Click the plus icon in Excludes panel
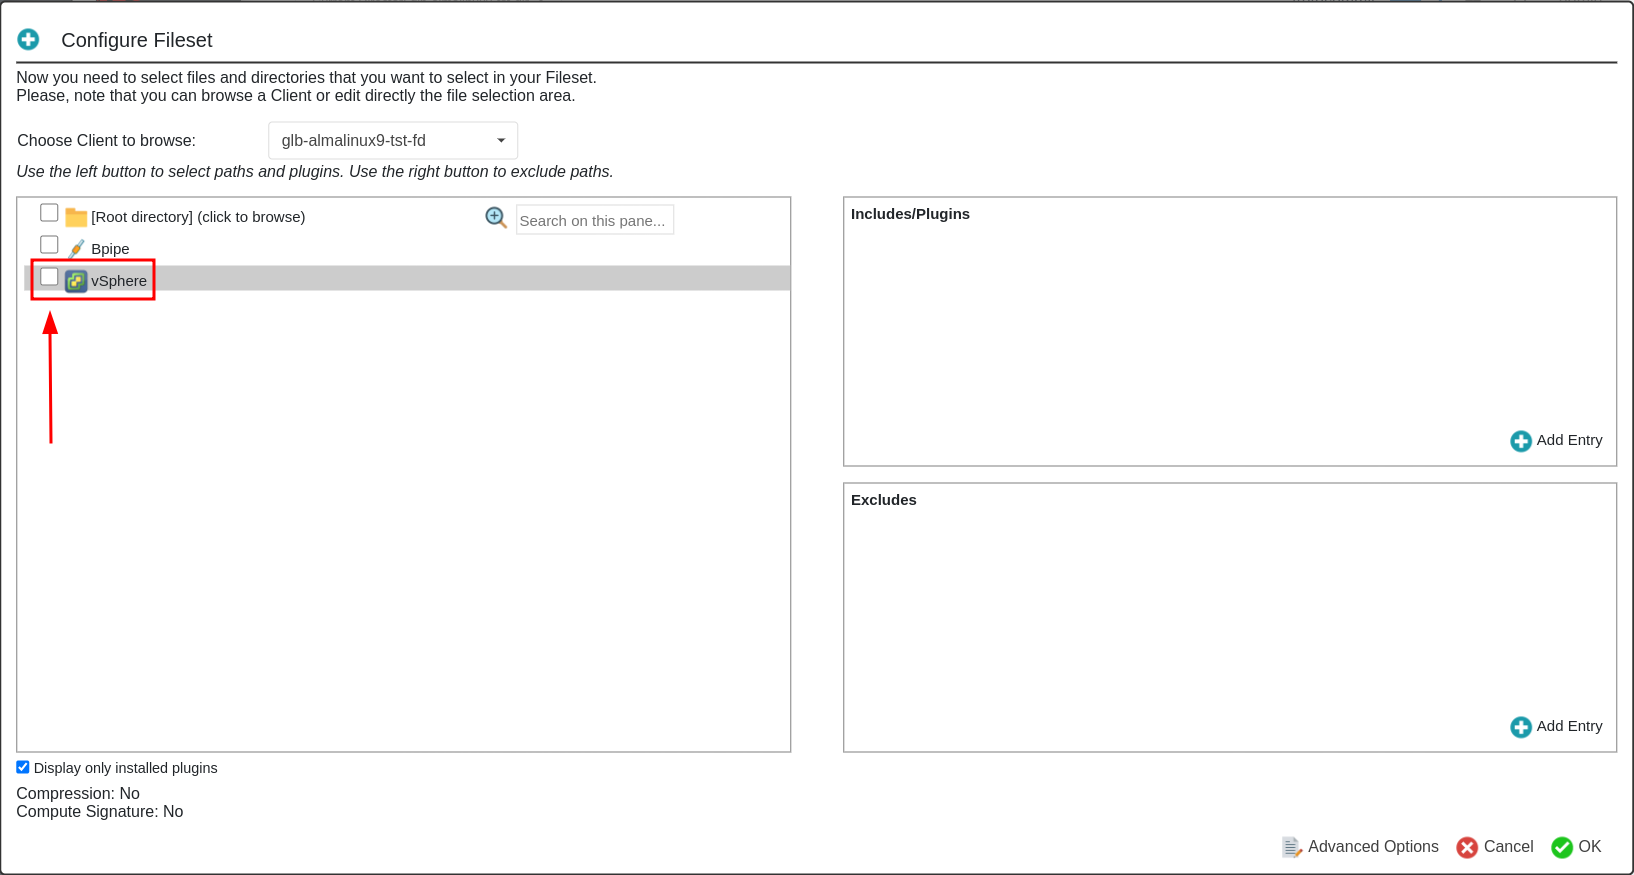Viewport: 1634px width, 875px height. pos(1520,727)
